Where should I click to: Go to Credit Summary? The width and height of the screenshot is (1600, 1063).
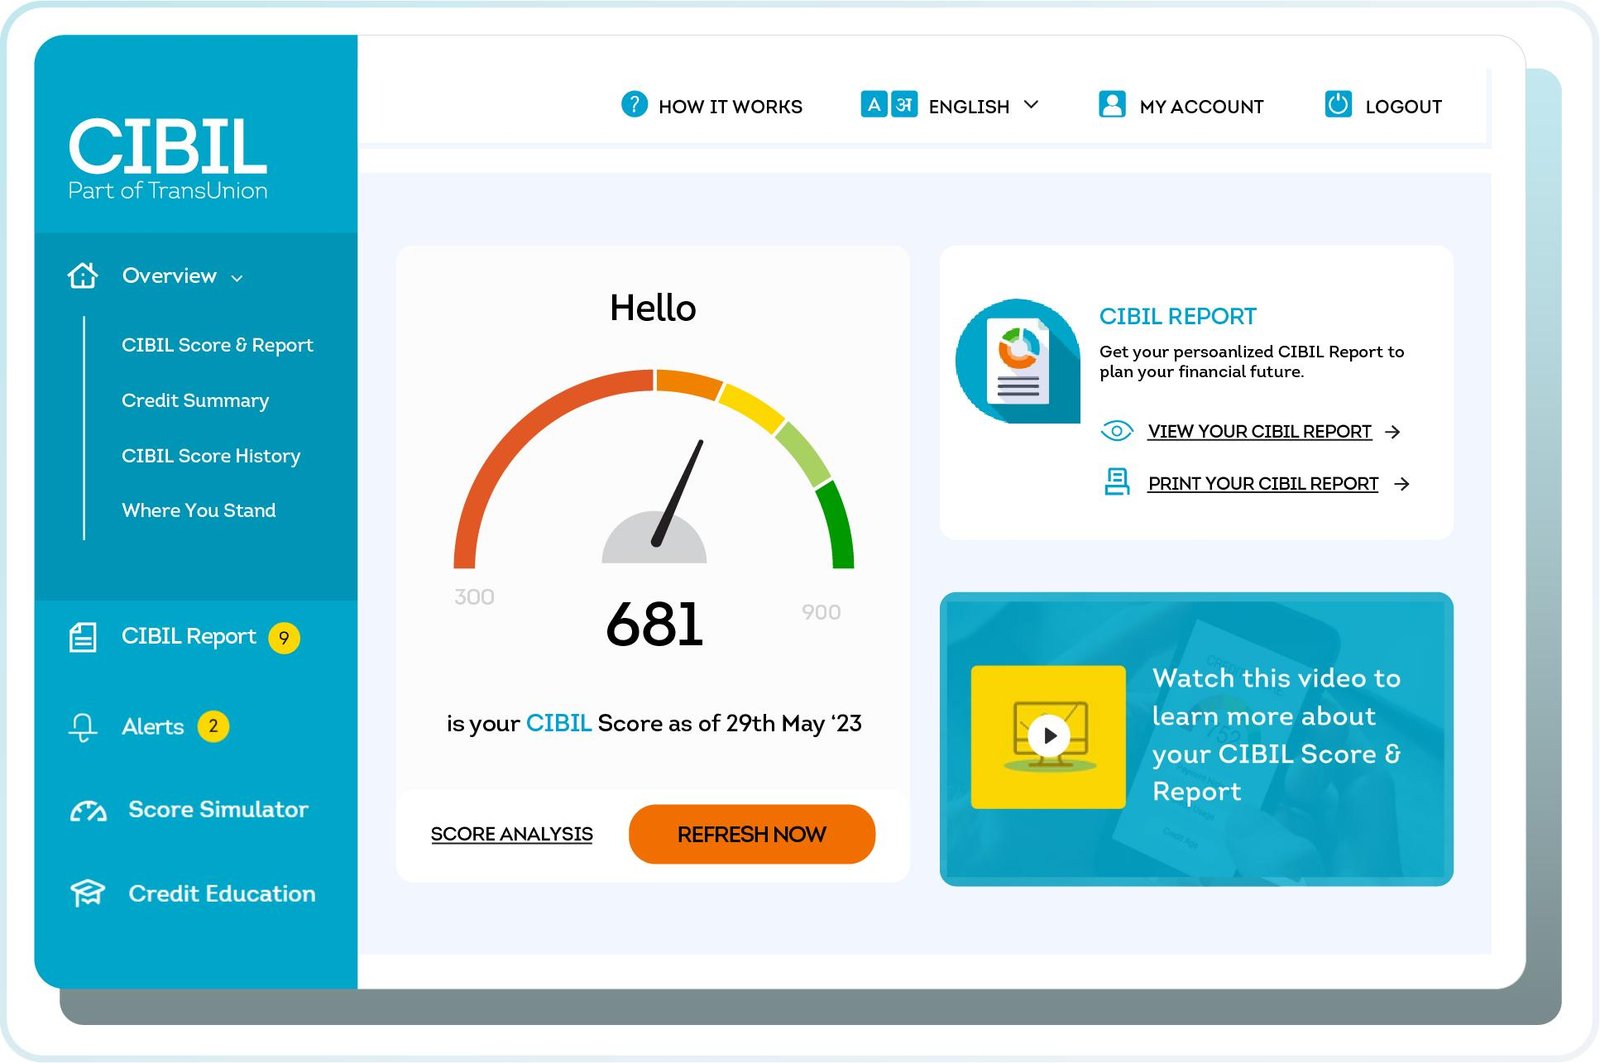click(x=195, y=400)
